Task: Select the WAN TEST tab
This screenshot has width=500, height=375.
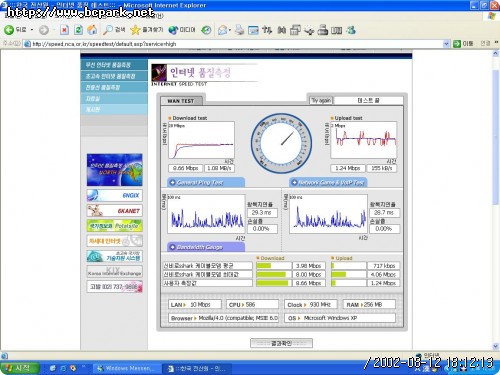Action: coord(181,101)
